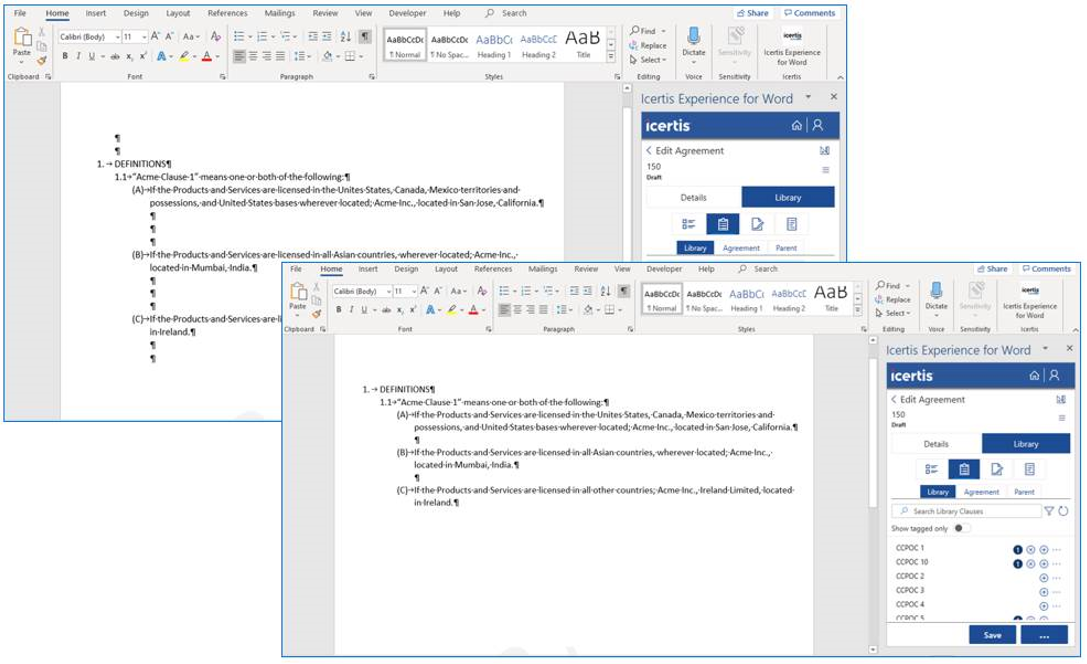Switch to the Details tab in front Icertis panel
This screenshot has width=1087, height=664.
tap(935, 444)
